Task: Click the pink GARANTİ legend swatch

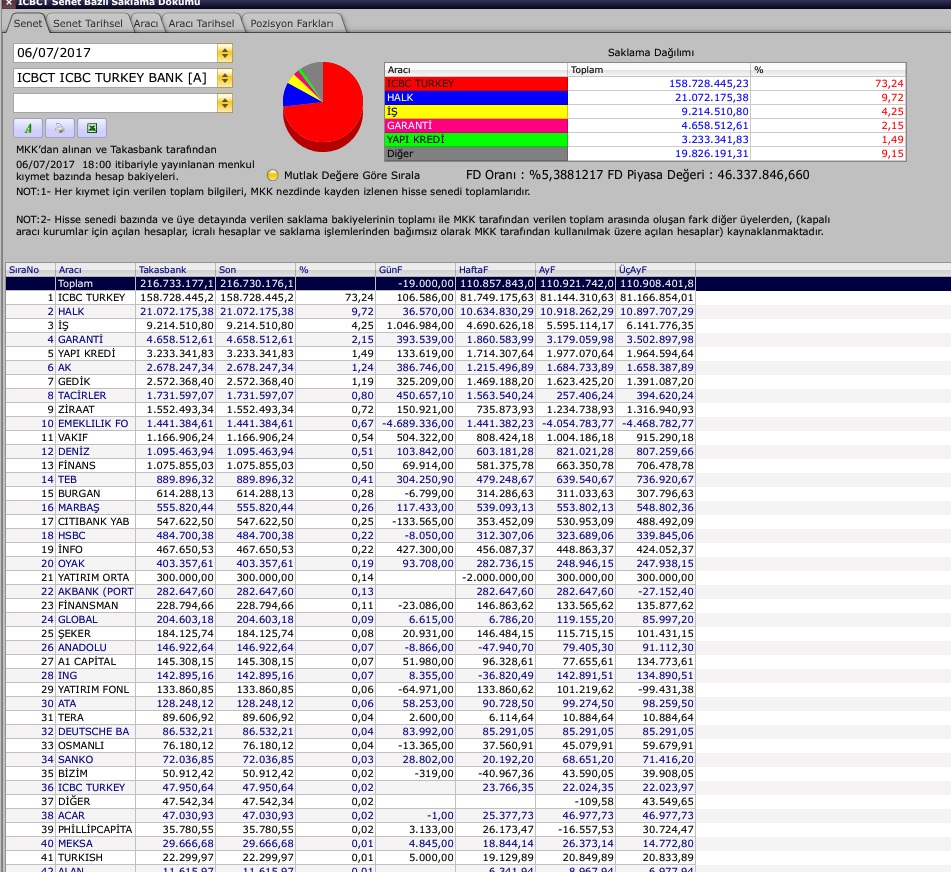Action: tap(476, 126)
